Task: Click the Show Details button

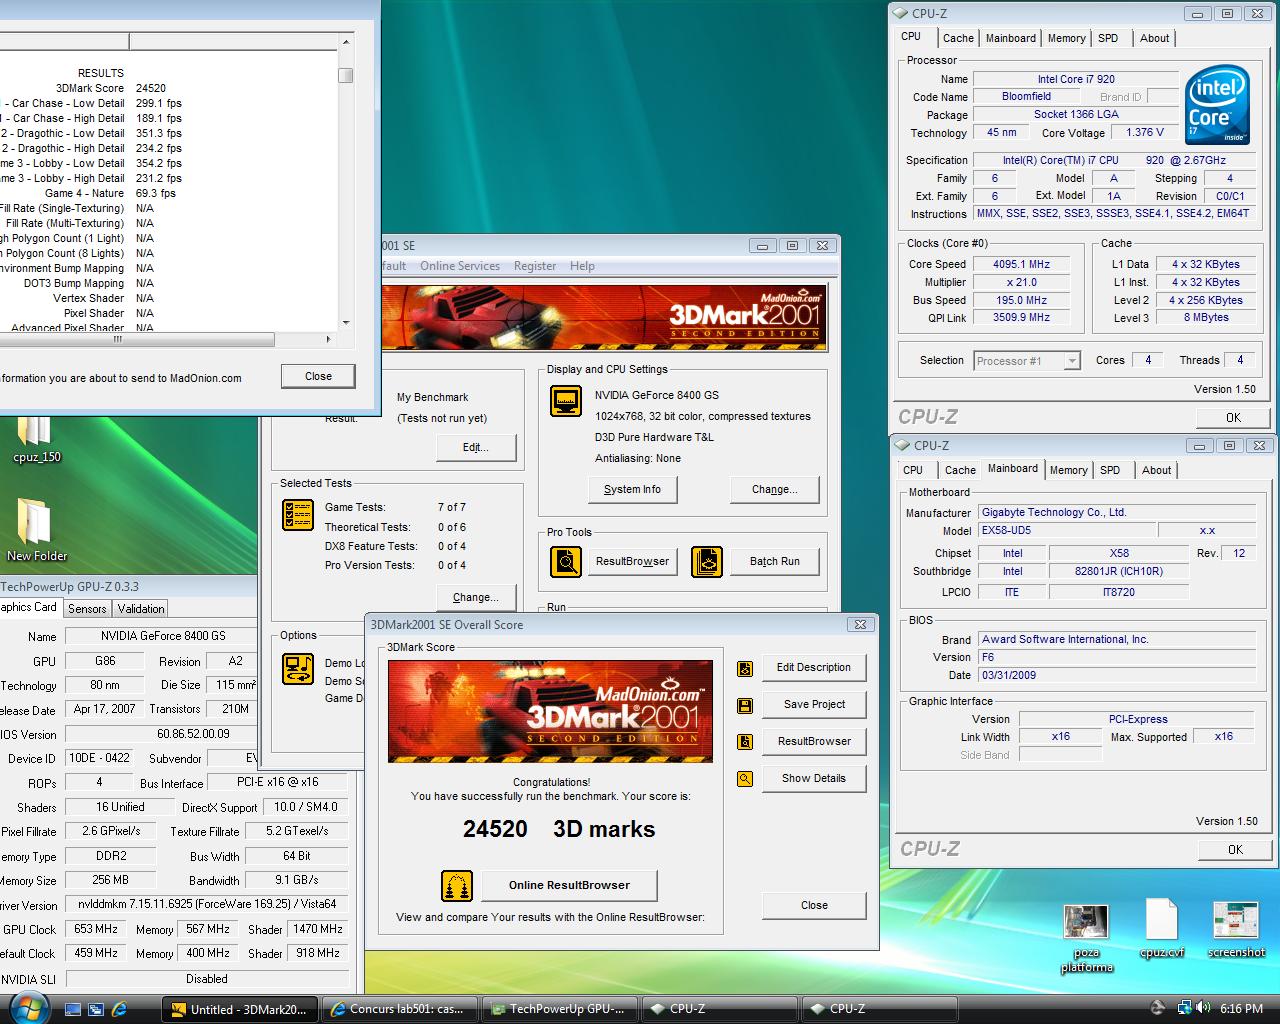Action: [x=814, y=778]
